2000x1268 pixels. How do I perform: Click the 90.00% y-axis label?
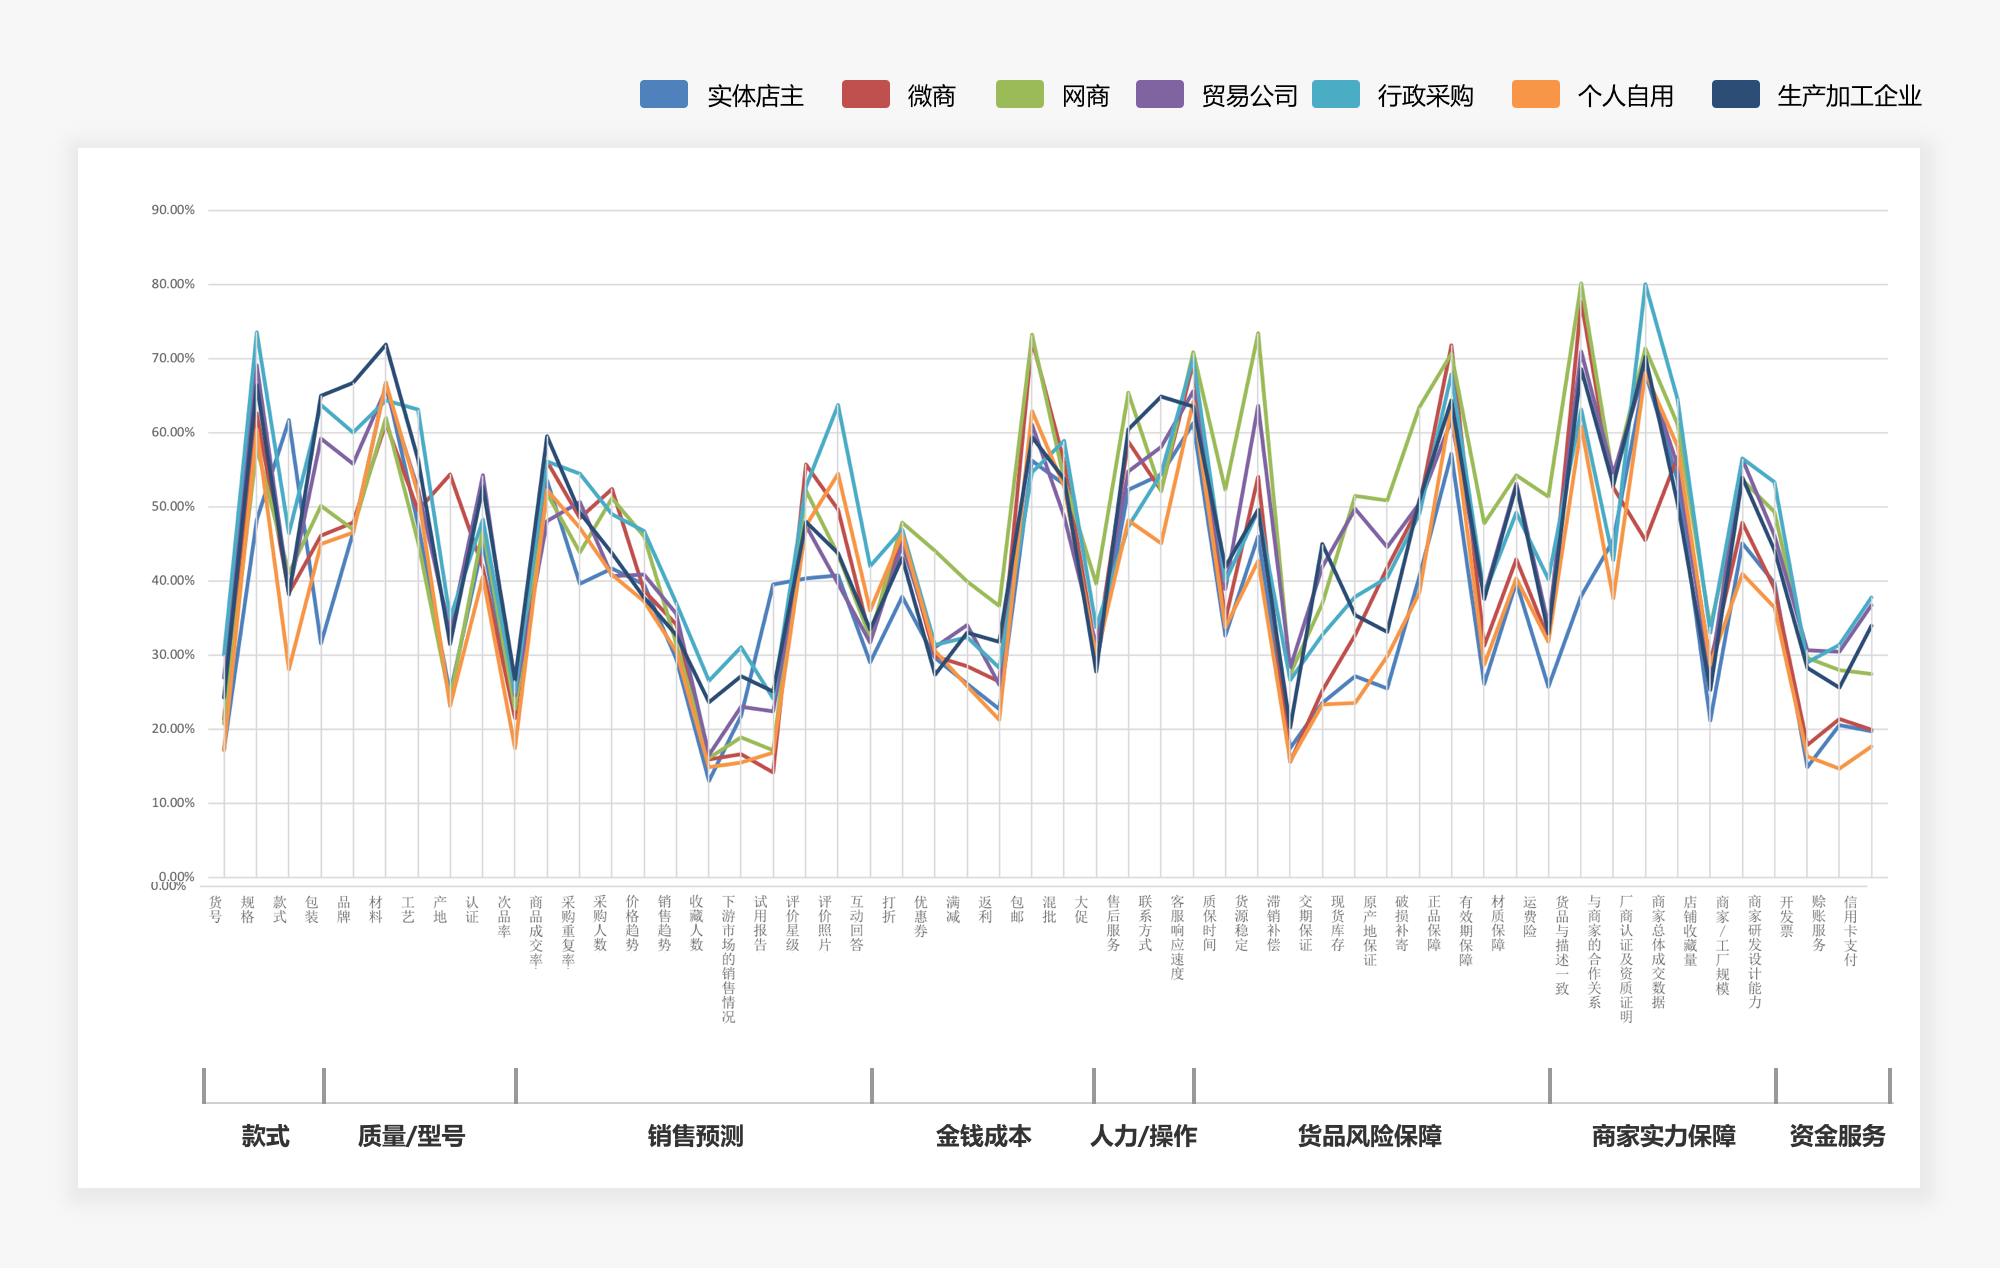[173, 210]
